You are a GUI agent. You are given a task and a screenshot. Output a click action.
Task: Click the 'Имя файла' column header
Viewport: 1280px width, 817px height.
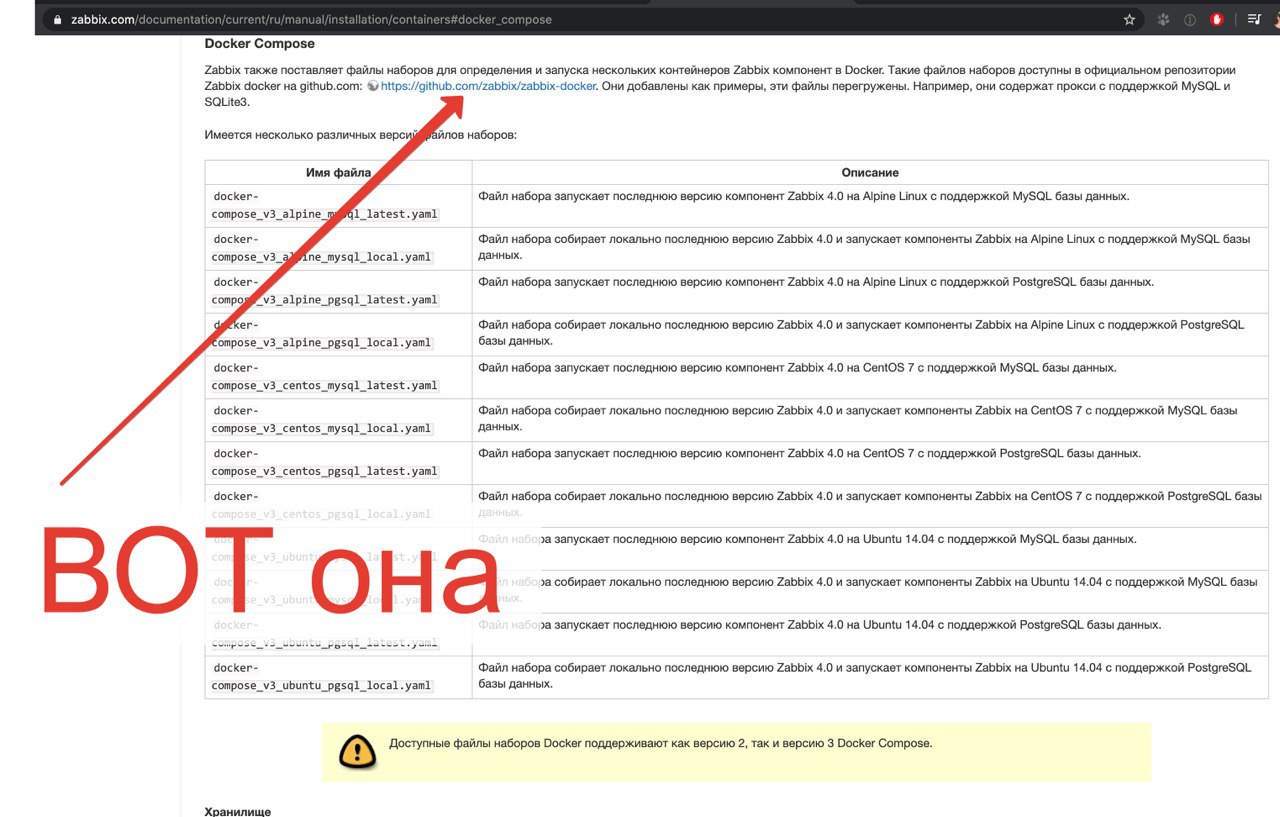pyautogui.click(x=338, y=172)
